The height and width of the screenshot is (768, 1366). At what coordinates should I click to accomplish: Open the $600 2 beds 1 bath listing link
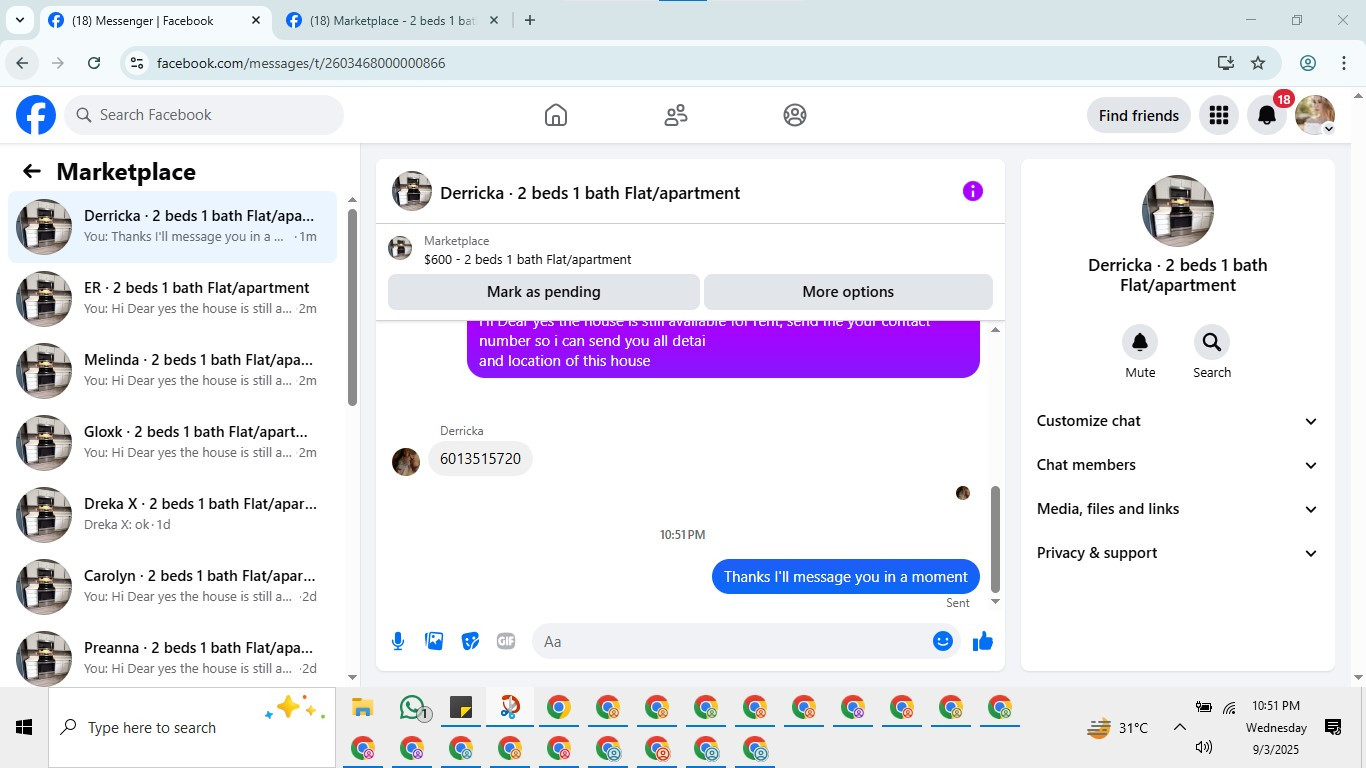[527, 259]
